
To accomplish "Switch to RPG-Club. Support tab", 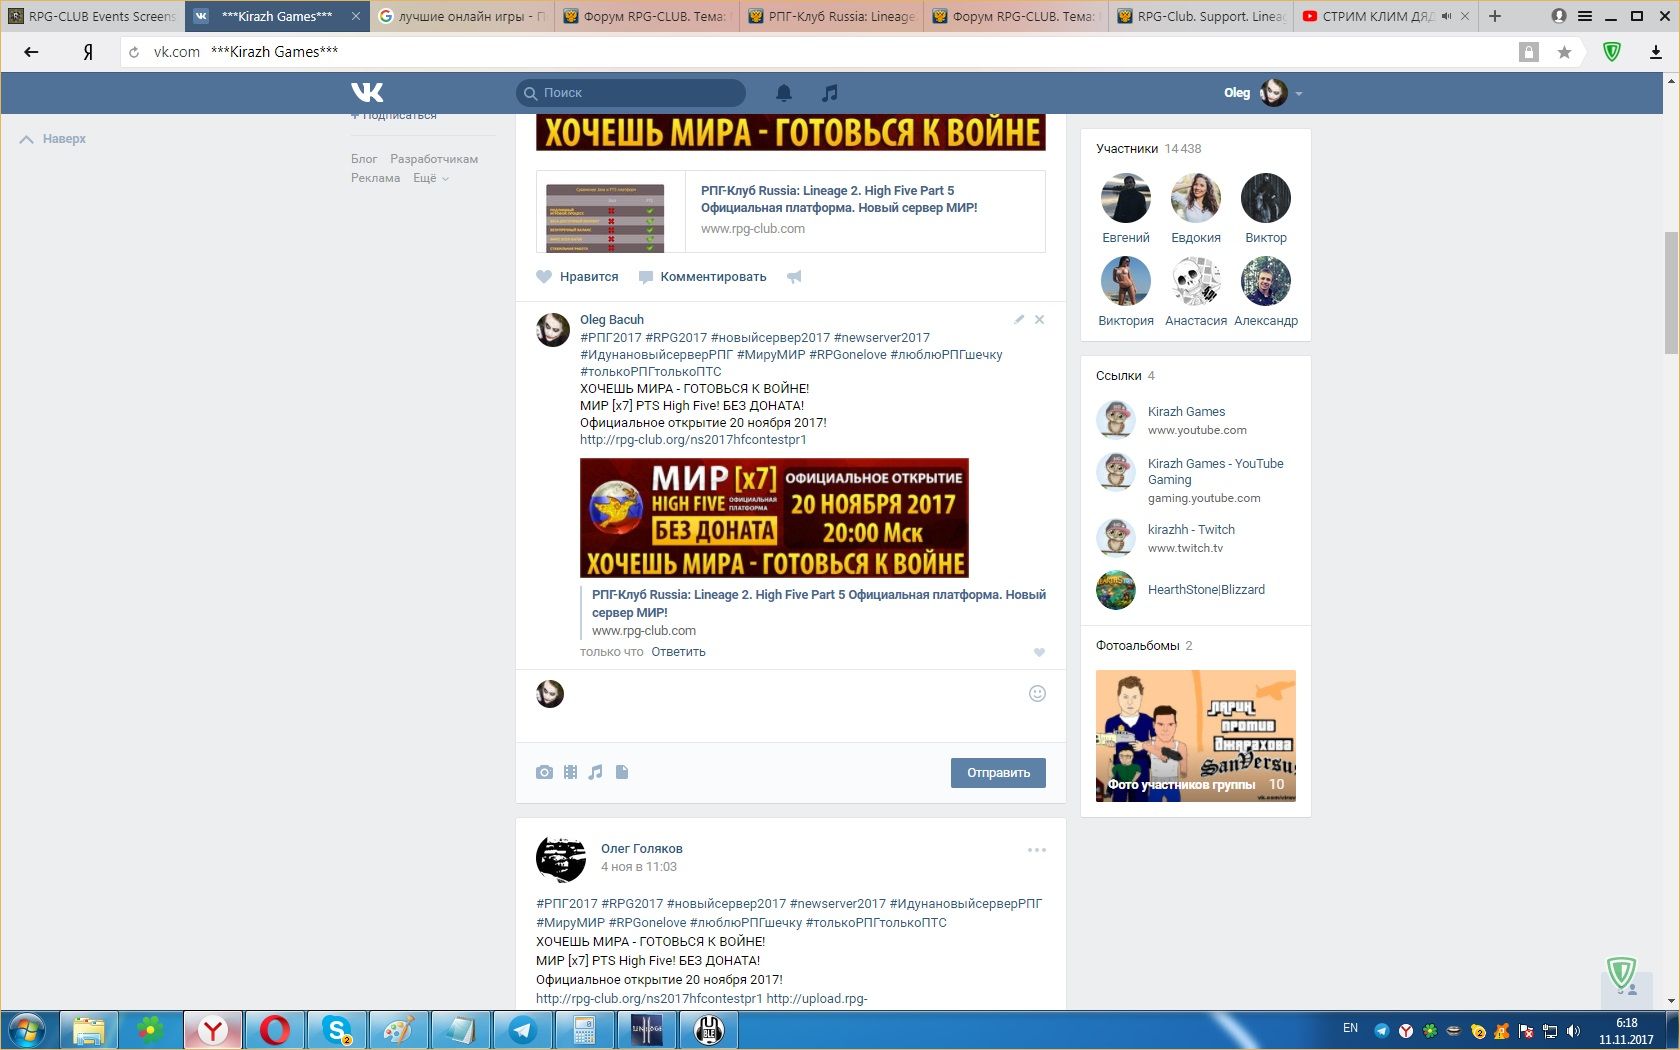I will pyautogui.click(x=1200, y=16).
